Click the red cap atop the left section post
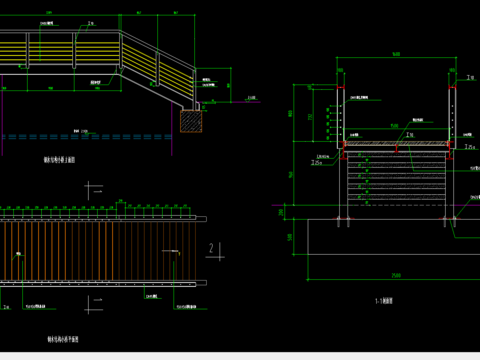Image resolution: width=480 pixels, height=360 pixels. point(341,87)
